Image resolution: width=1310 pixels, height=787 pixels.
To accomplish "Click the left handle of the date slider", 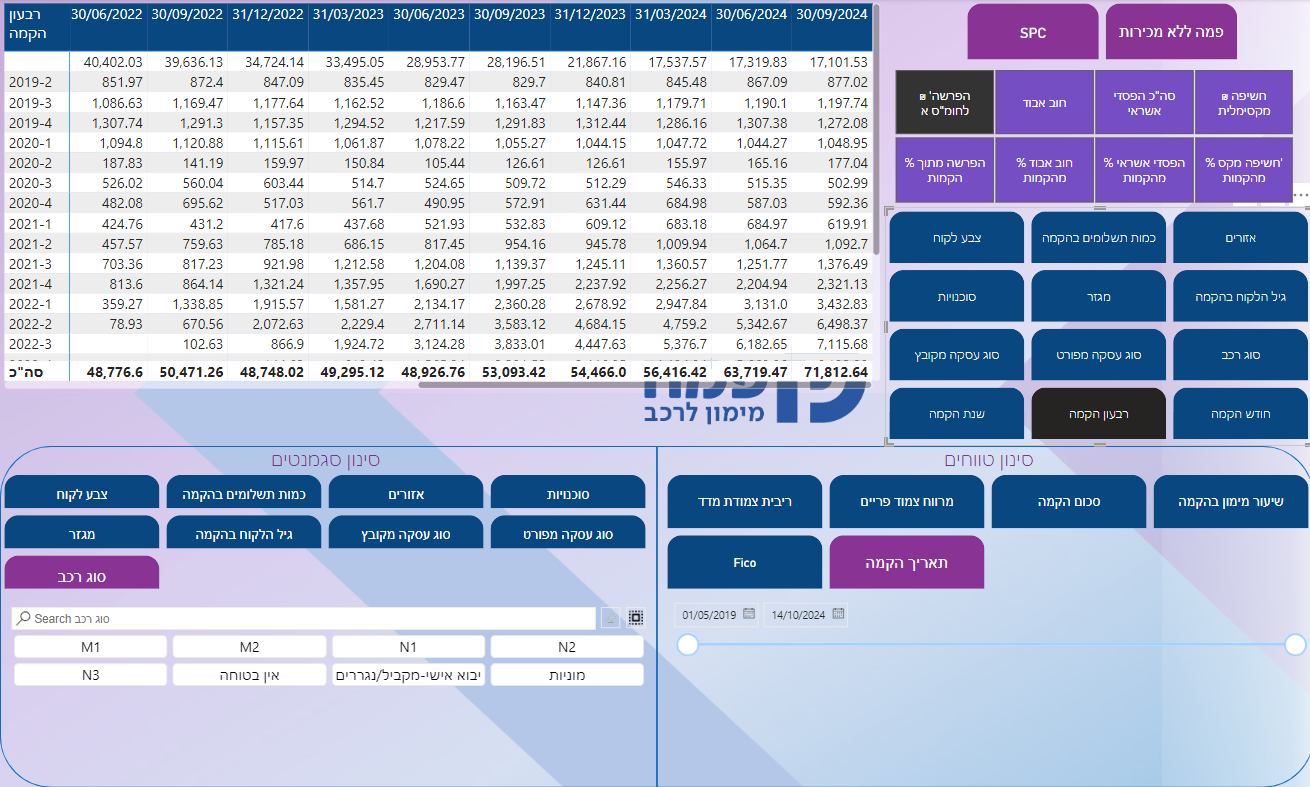I will click(688, 645).
